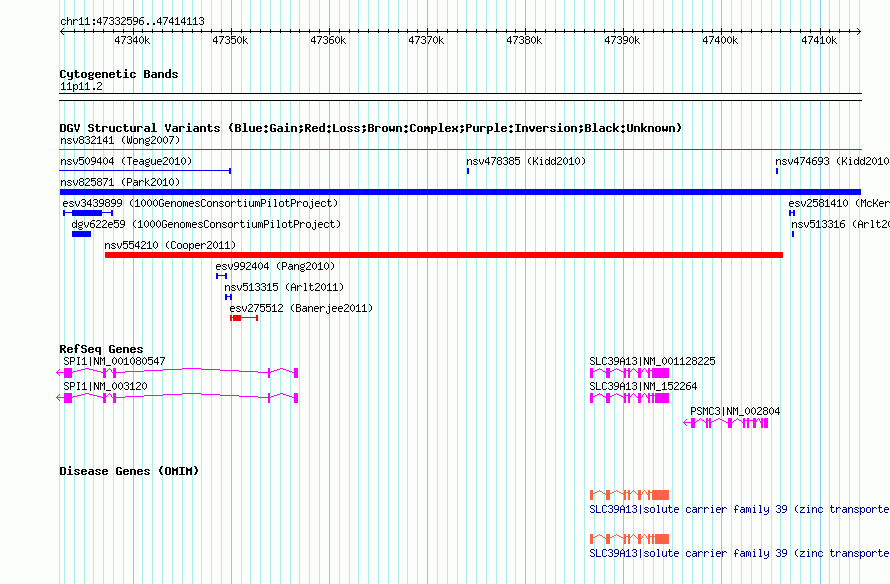Open the nsv478385 (Kidd2010) variant label

click(526, 161)
